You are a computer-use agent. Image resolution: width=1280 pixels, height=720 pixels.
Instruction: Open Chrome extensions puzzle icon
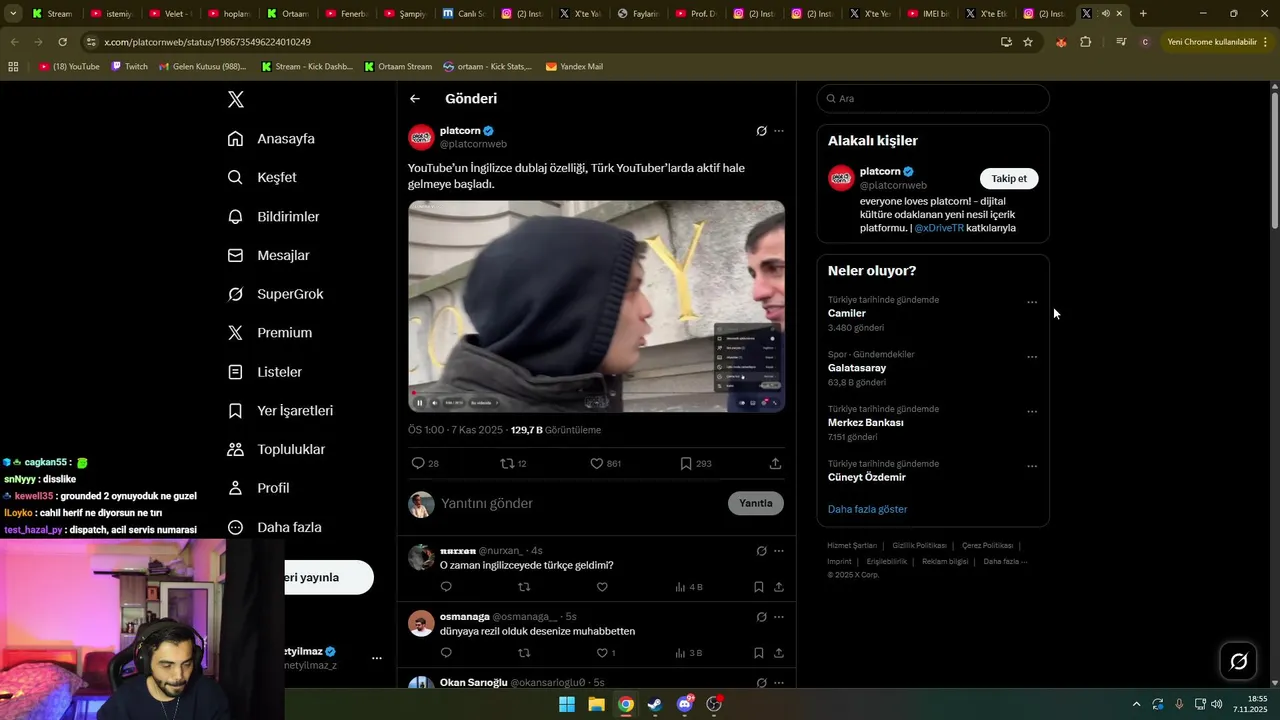[1086, 42]
